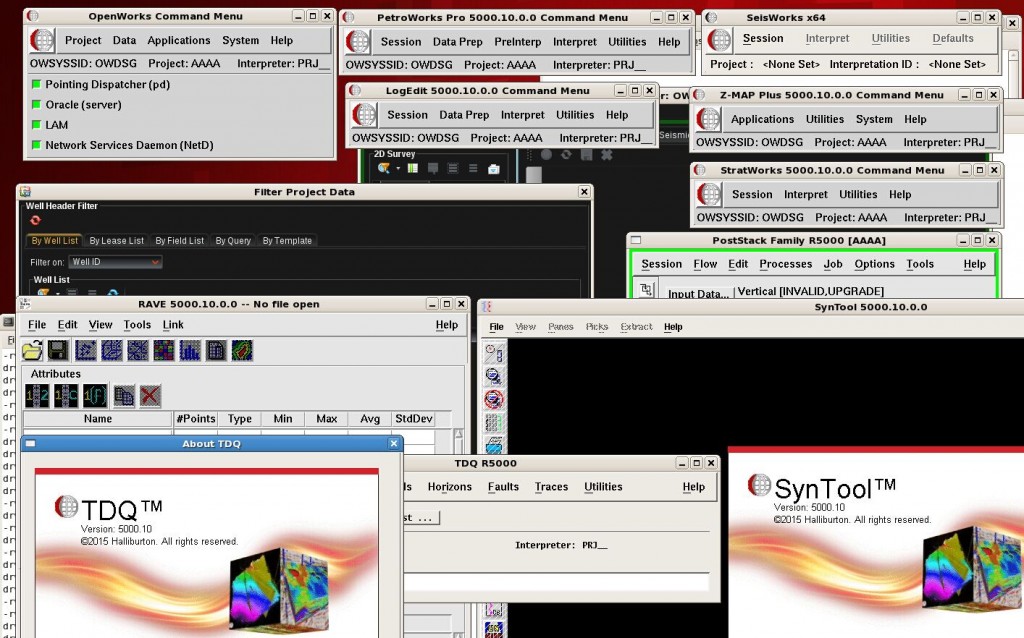This screenshot has width=1024, height=638.
Task: Open the Faults menu in TDQ R5000
Action: (x=503, y=486)
